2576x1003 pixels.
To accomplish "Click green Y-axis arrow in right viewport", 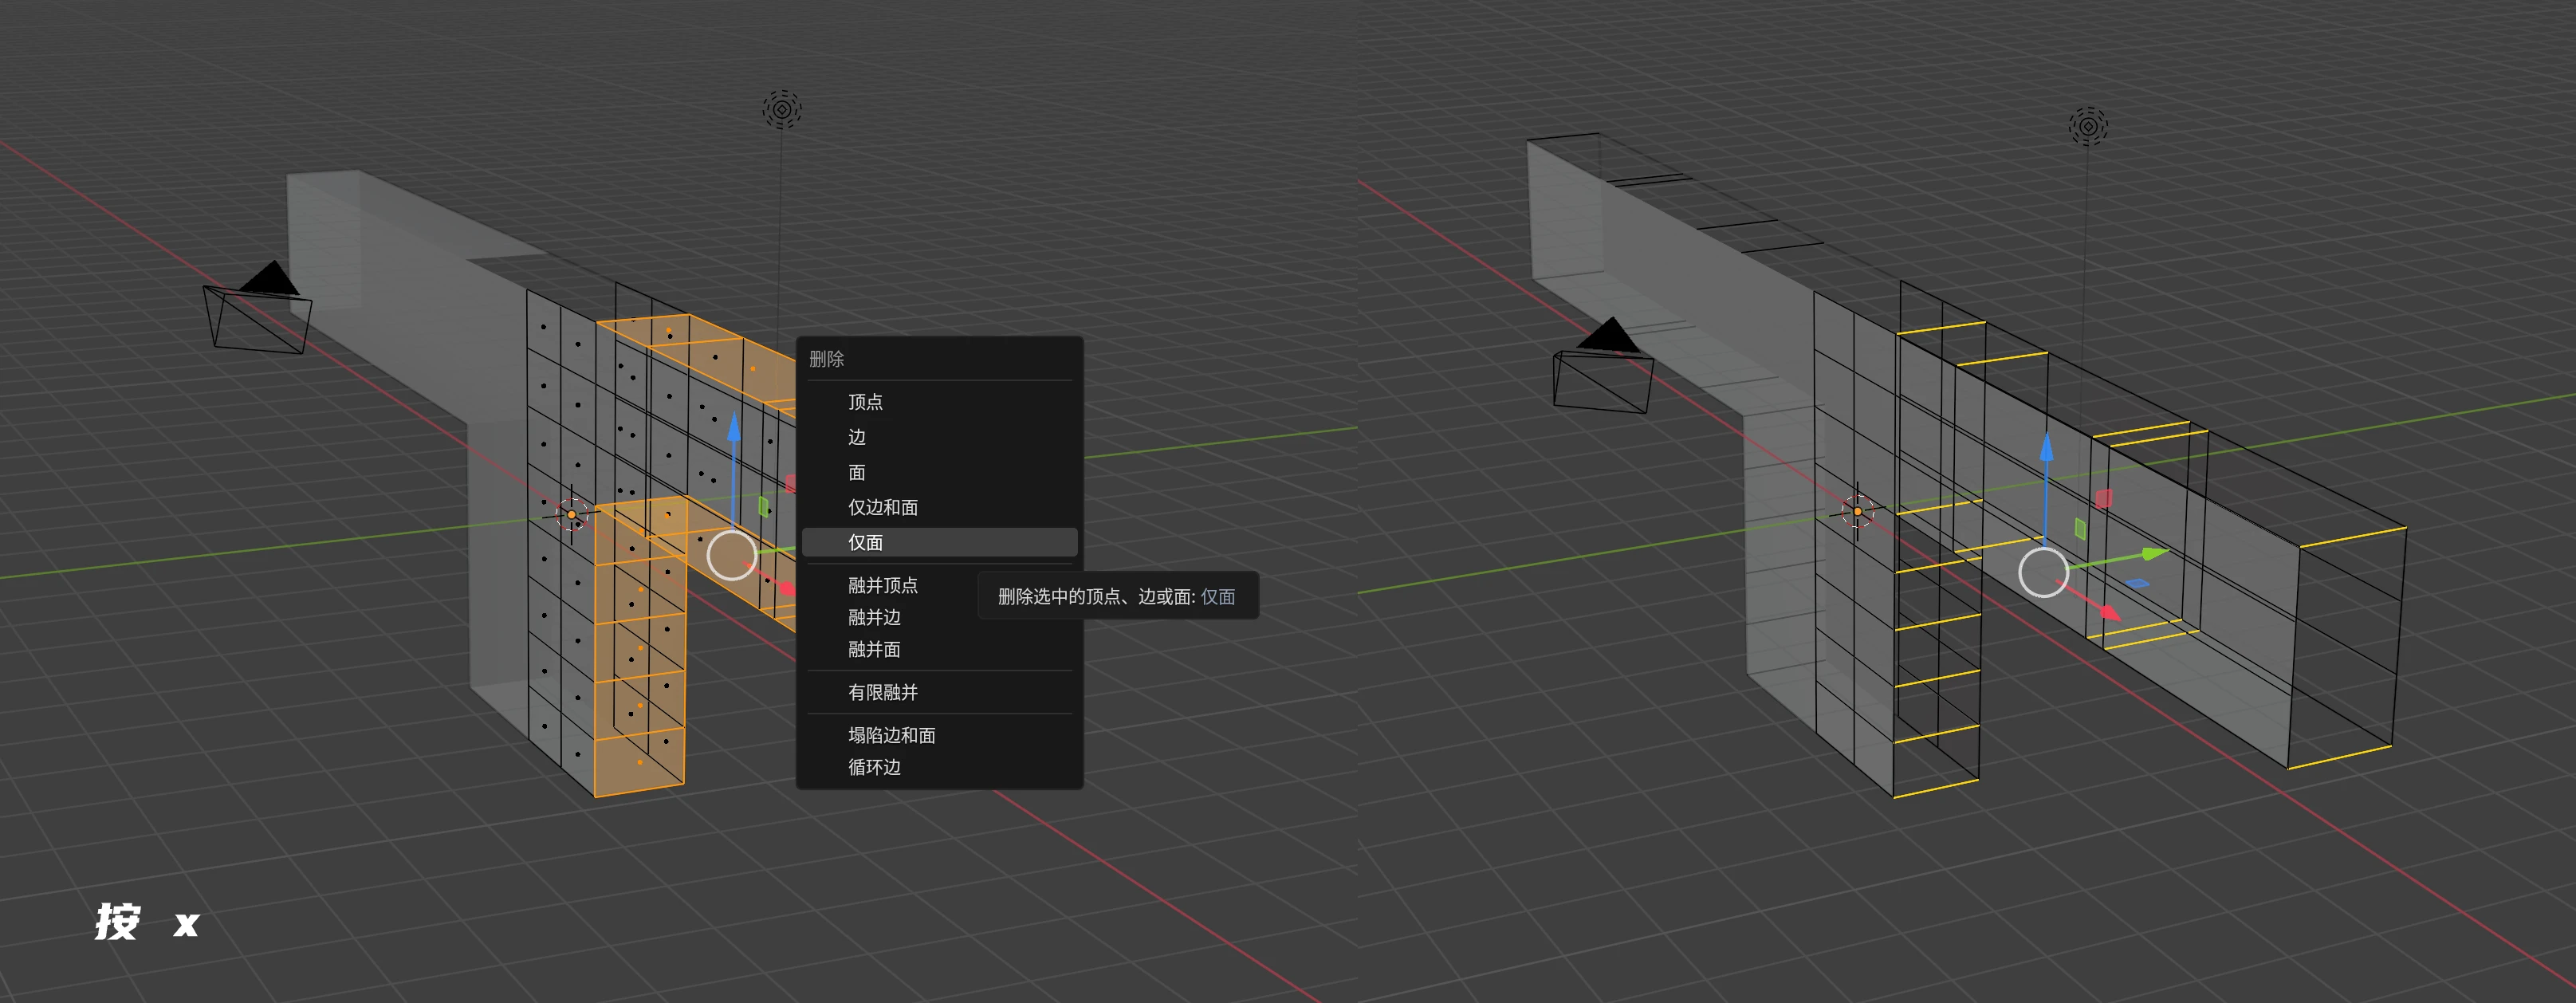I will [2153, 553].
